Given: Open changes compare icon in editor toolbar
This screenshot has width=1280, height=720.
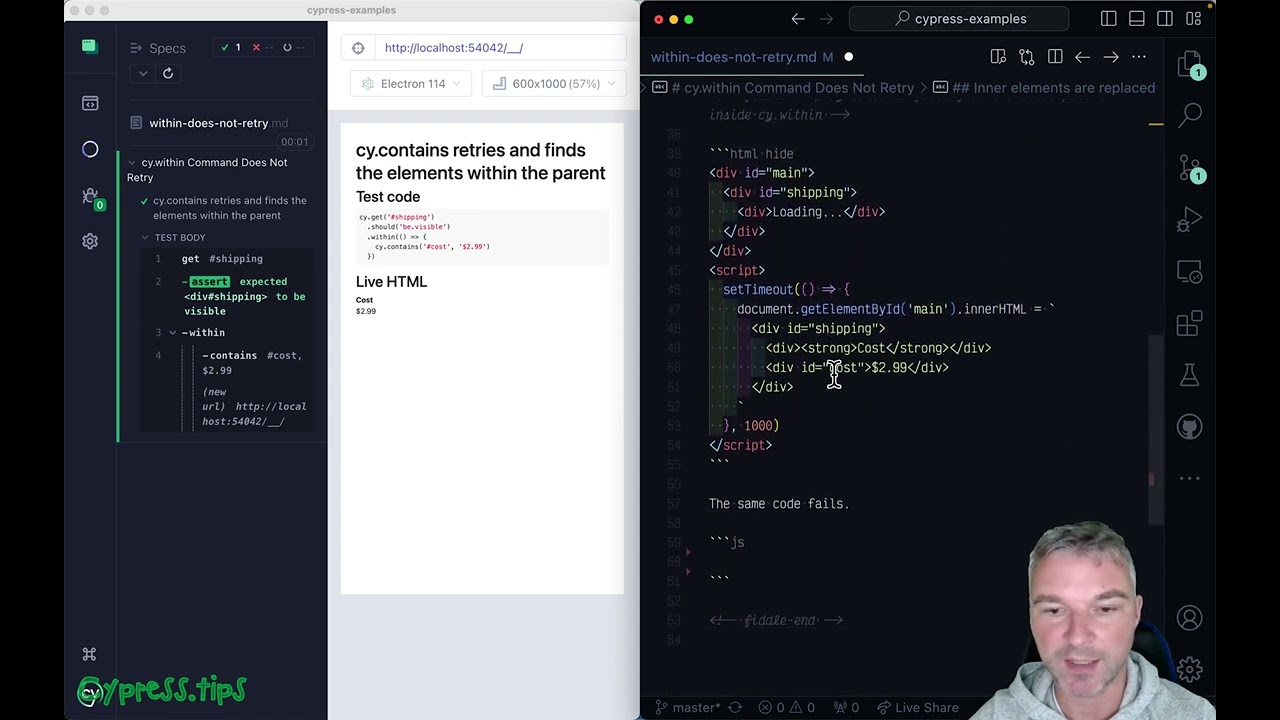Looking at the screenshot, I should point(1026,57).
